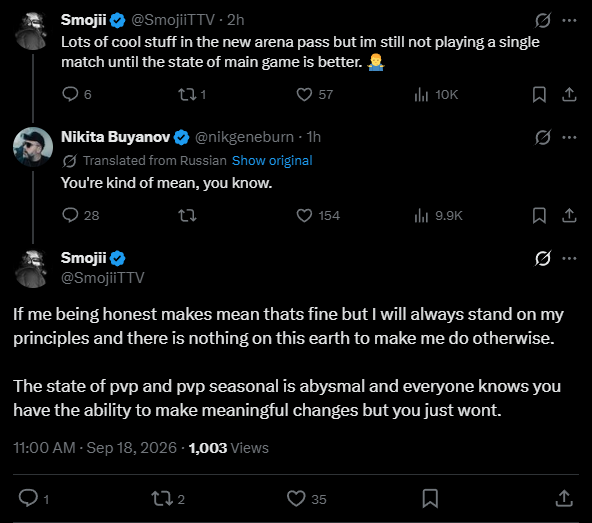592x523 pixels.
Task: Open more options on Nikita Buyanov's tweet
Action: 569,137
